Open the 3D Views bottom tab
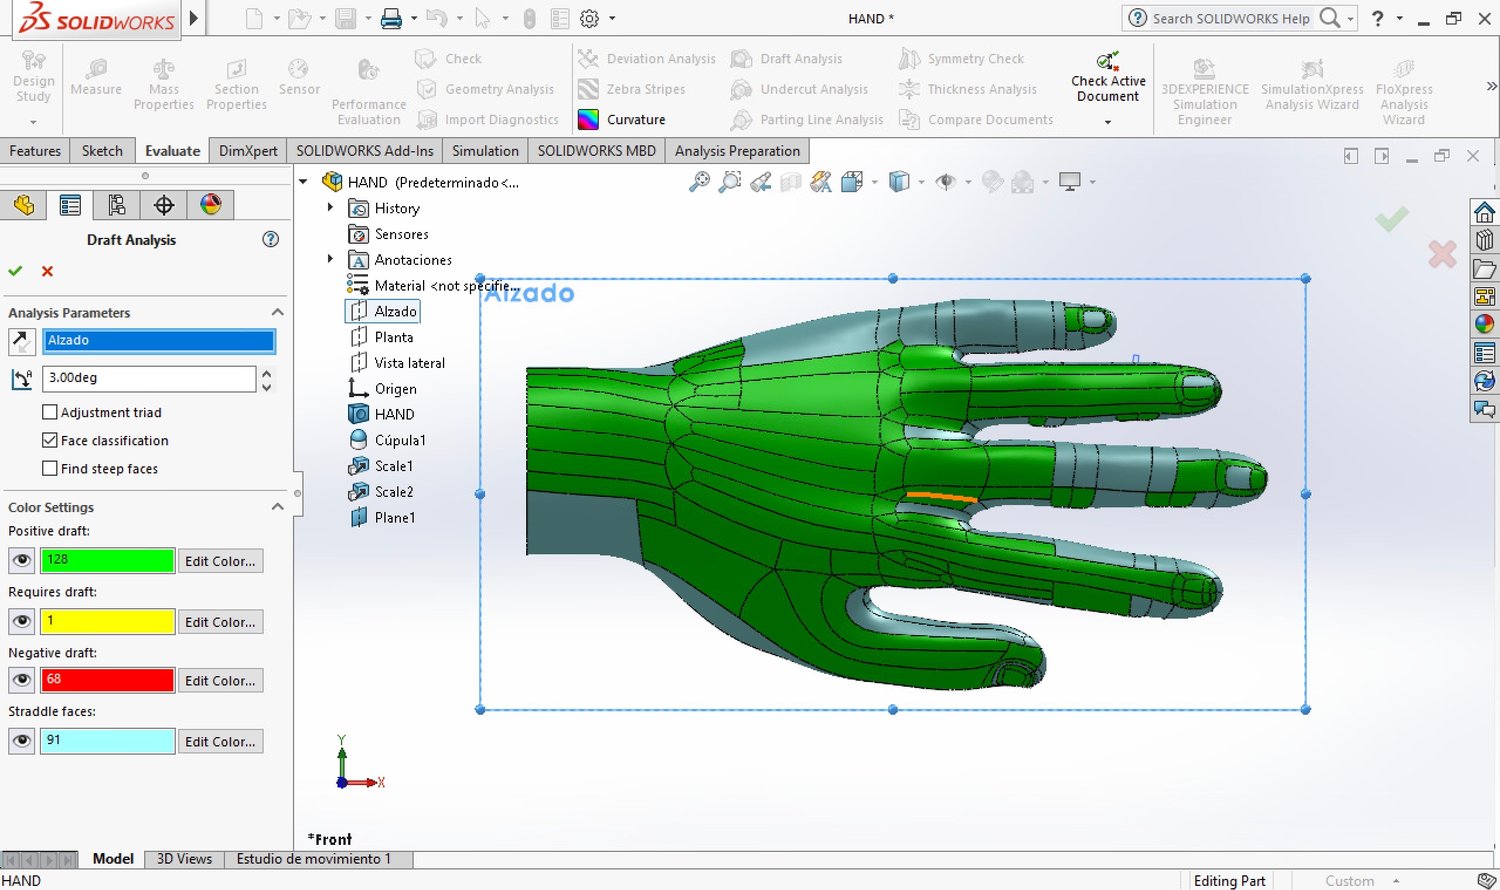This screenshot has height=890, width=1500. click(x=184, y=859)
